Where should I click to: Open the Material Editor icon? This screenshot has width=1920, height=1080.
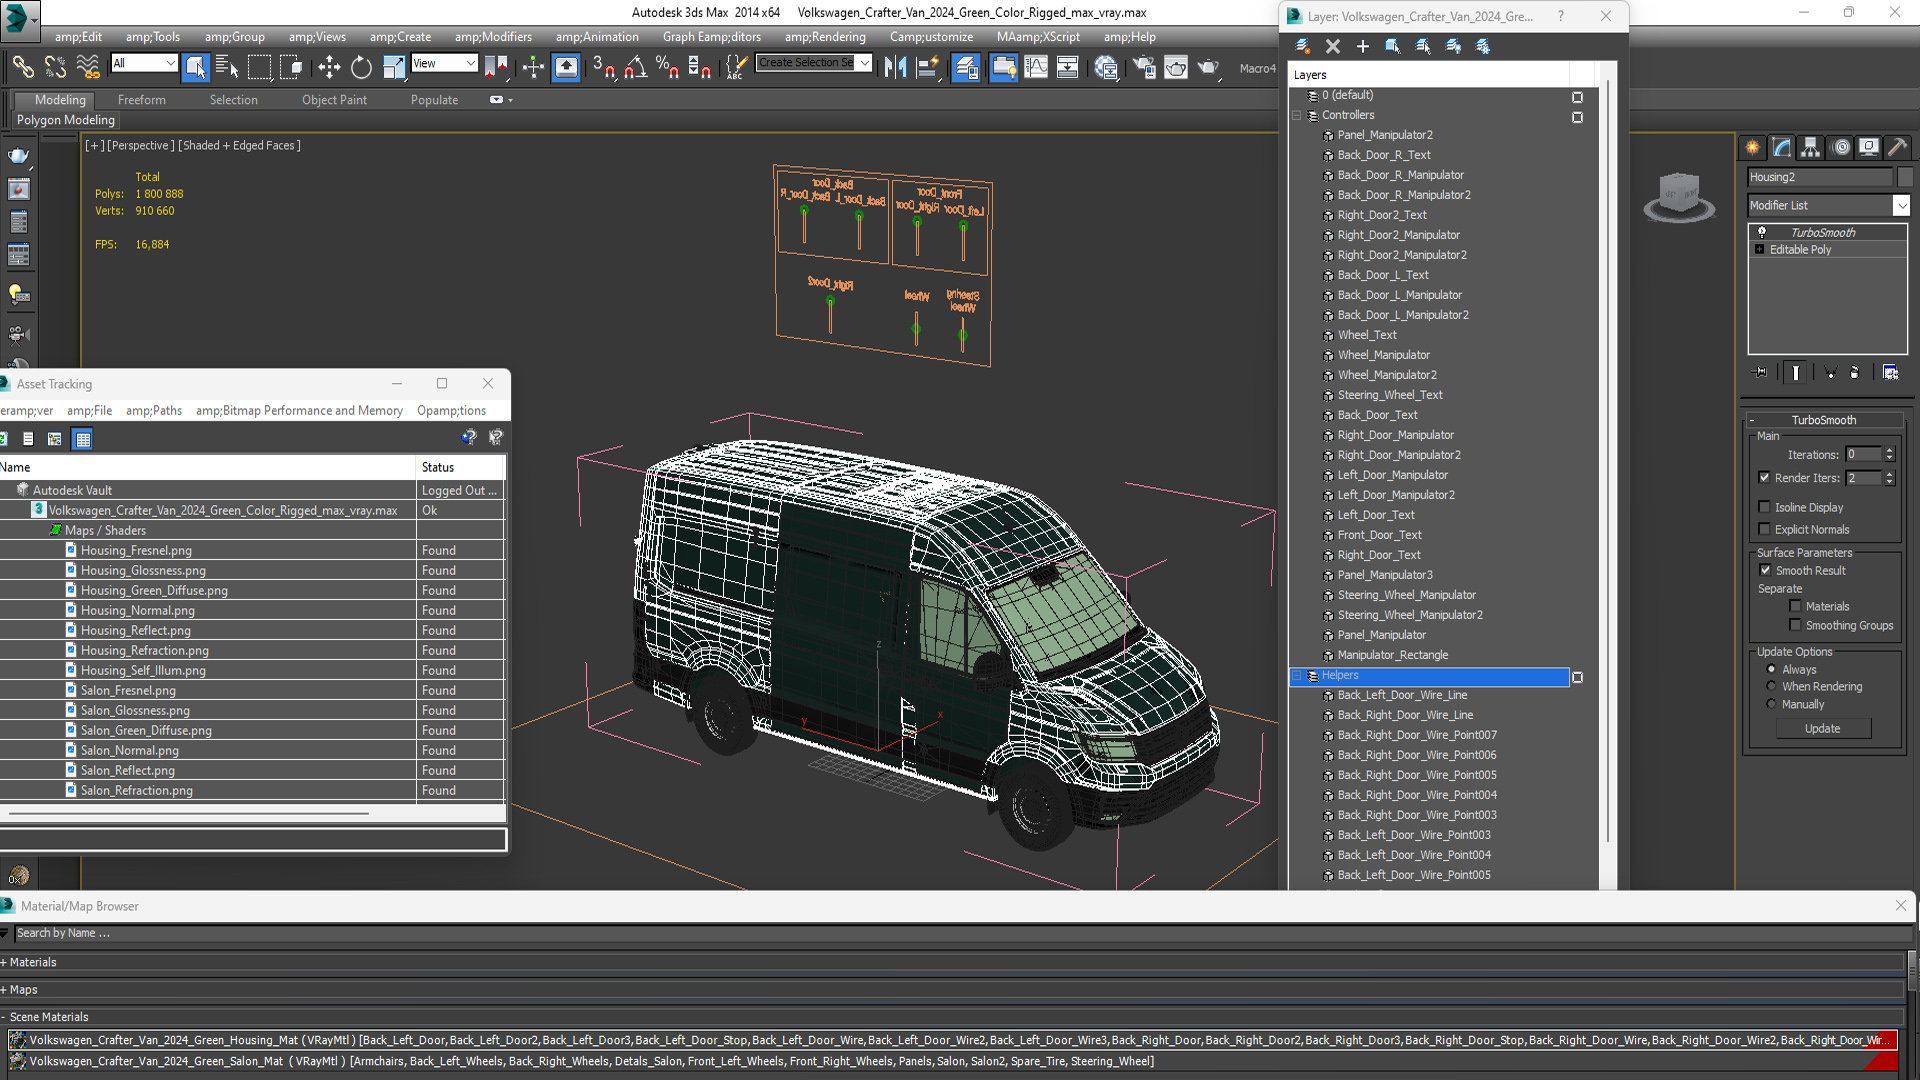(x=1106, y=67)
